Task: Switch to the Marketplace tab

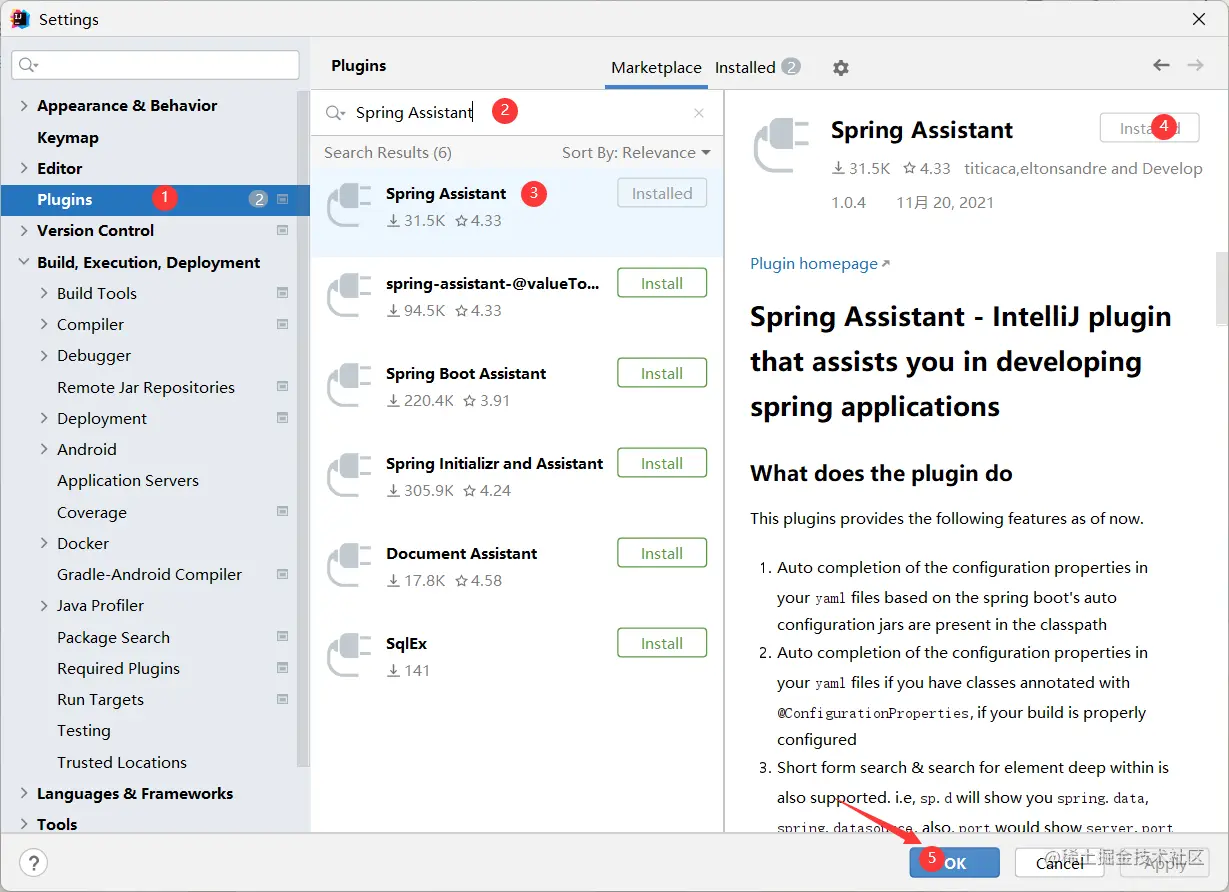Action: (656, 68)
